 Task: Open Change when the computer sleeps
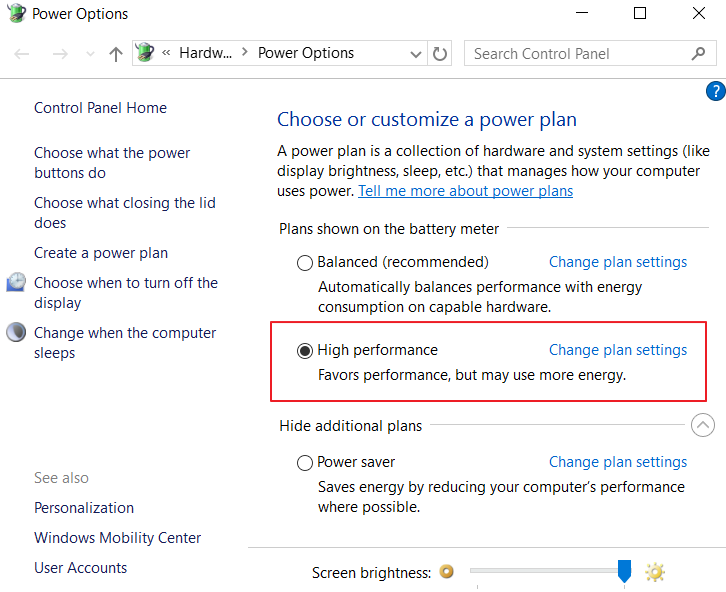[125, 343]
